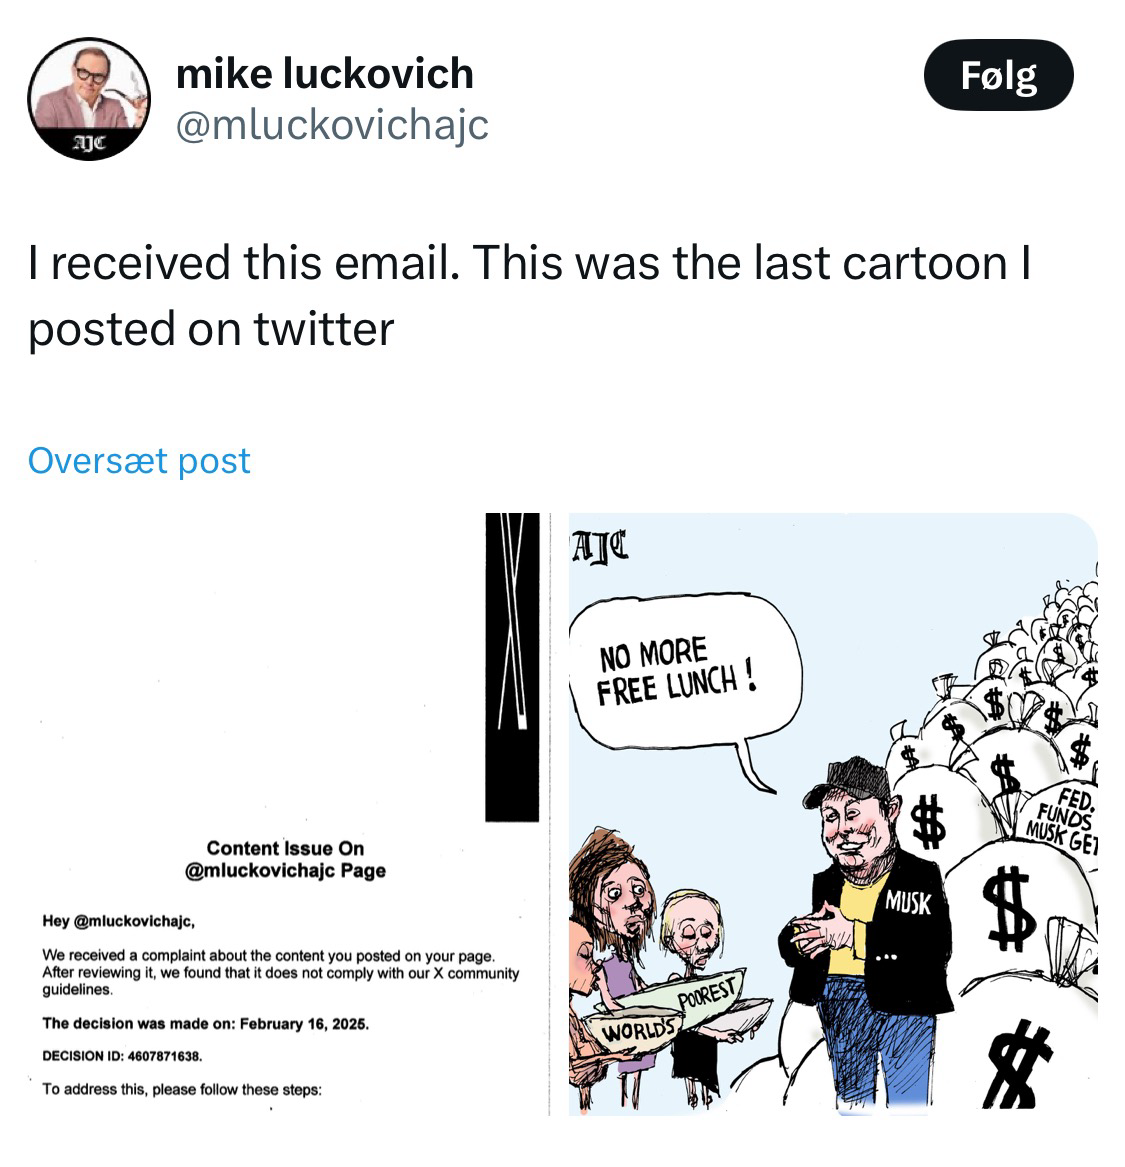Click the AJC logo atop the cartoon

coord(600,547)
